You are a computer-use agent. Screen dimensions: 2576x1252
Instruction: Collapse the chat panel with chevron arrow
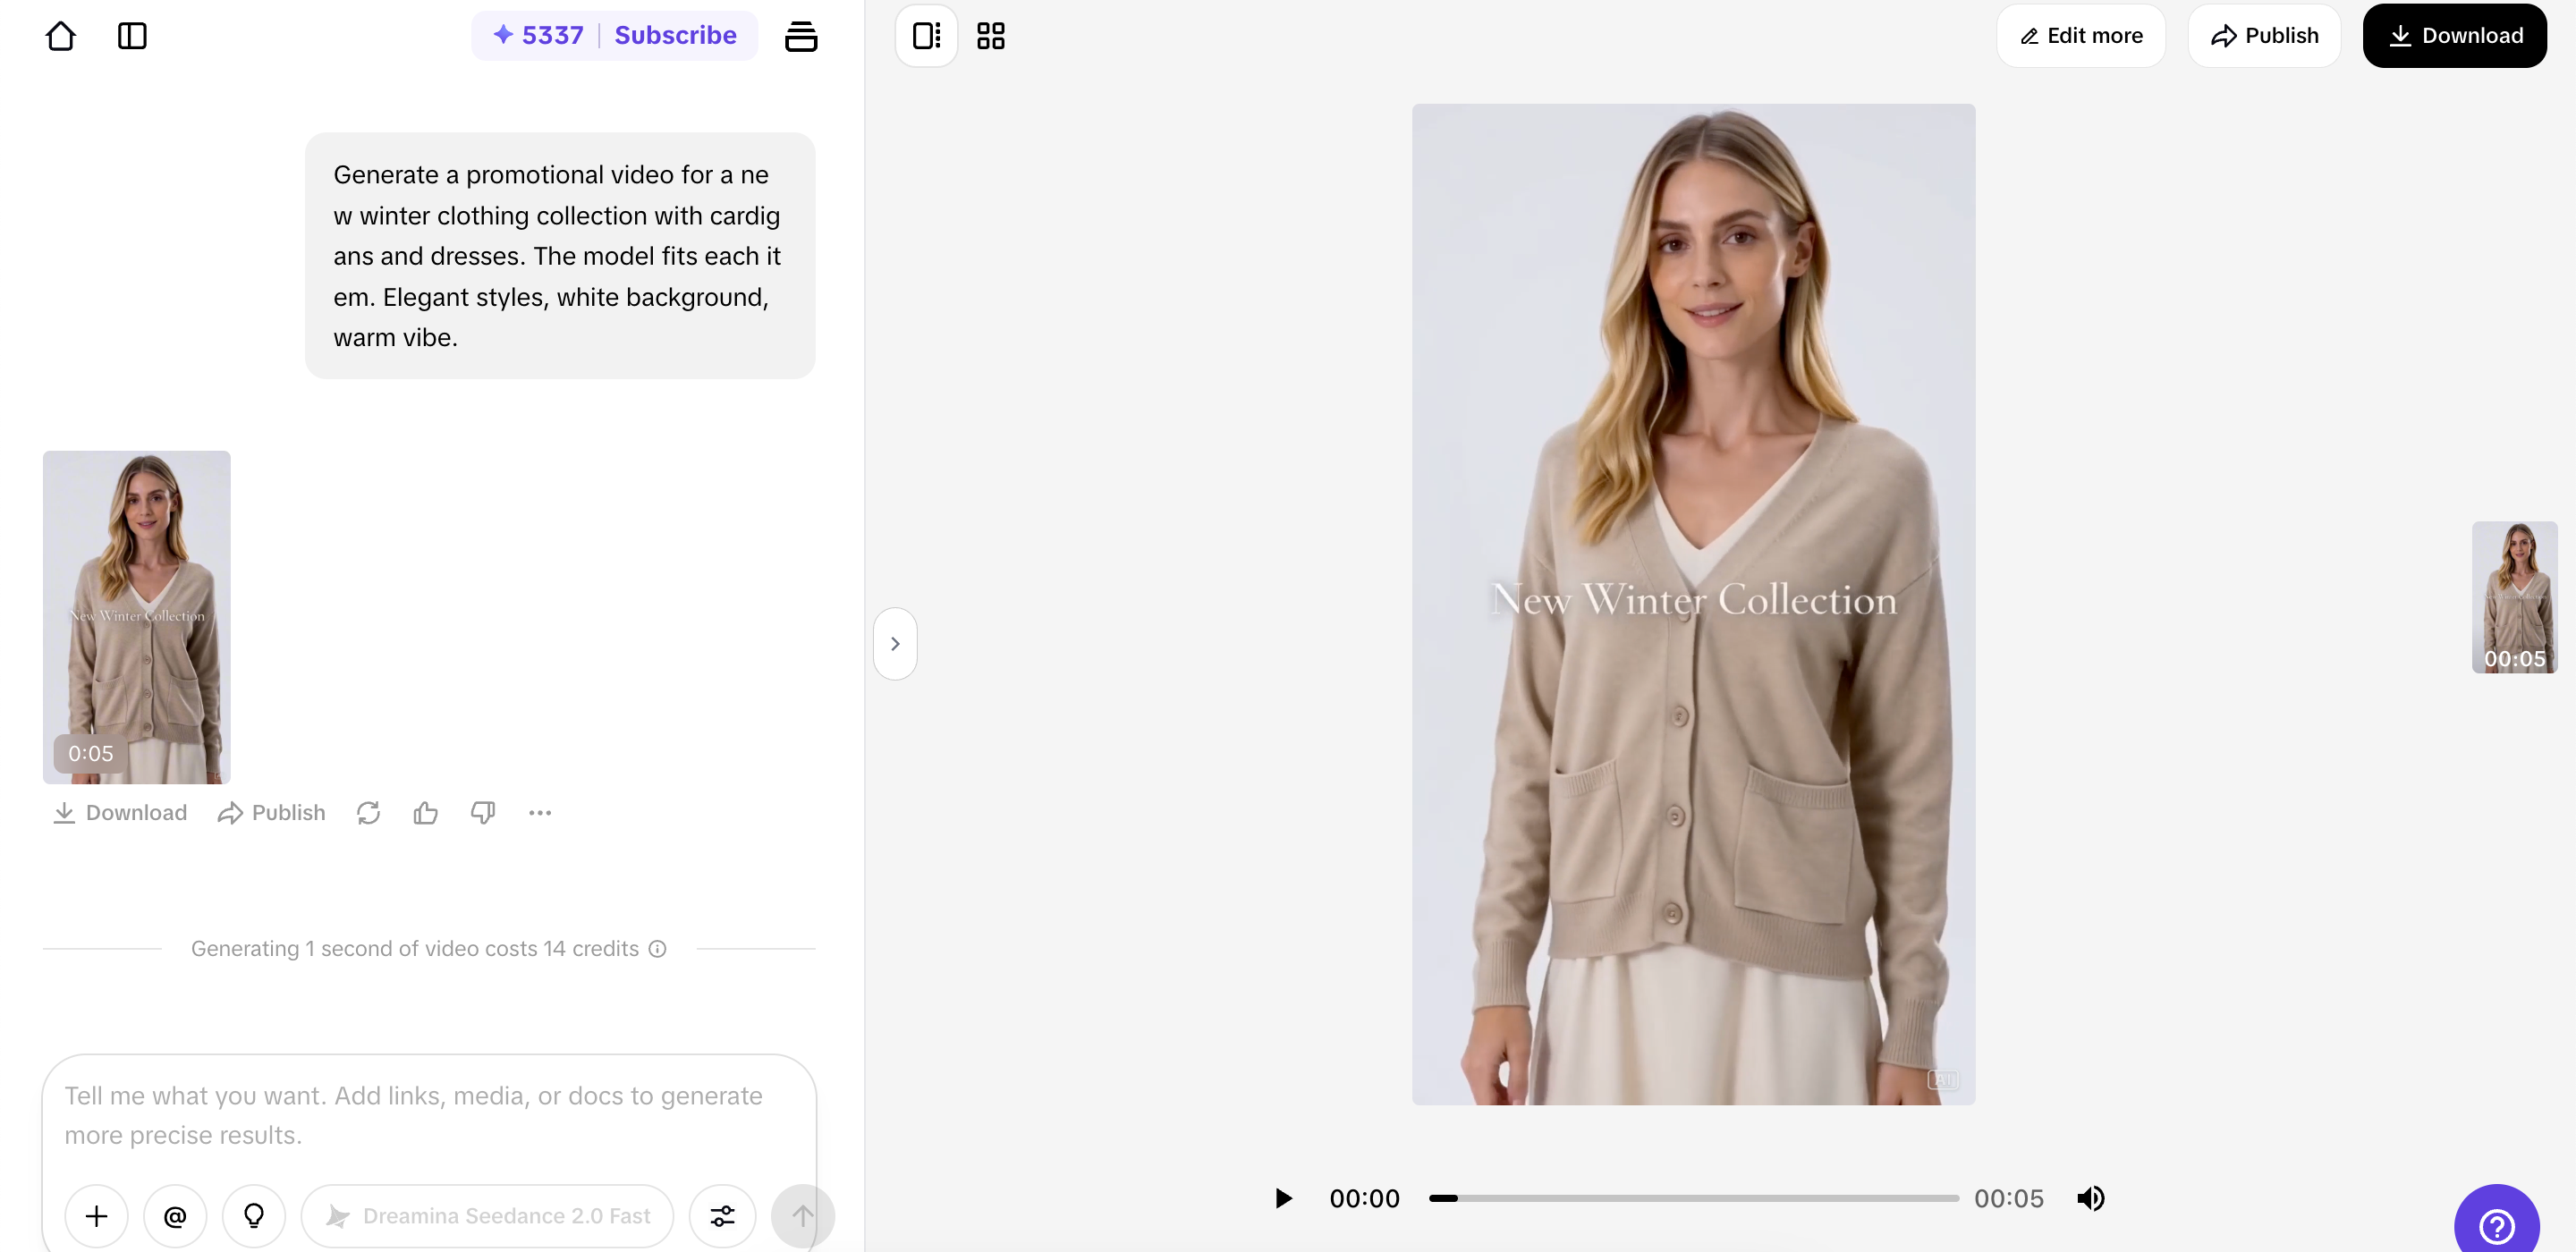point(895,644)
